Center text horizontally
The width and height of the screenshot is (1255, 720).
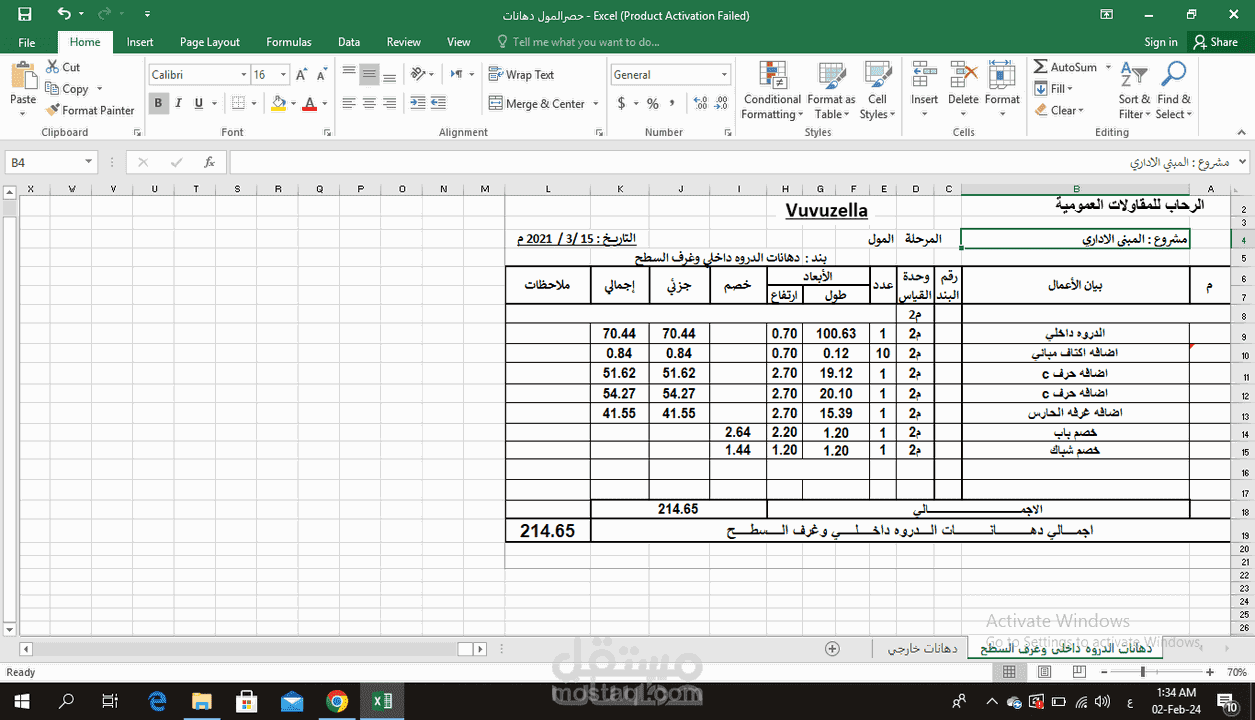coord(369,103)
